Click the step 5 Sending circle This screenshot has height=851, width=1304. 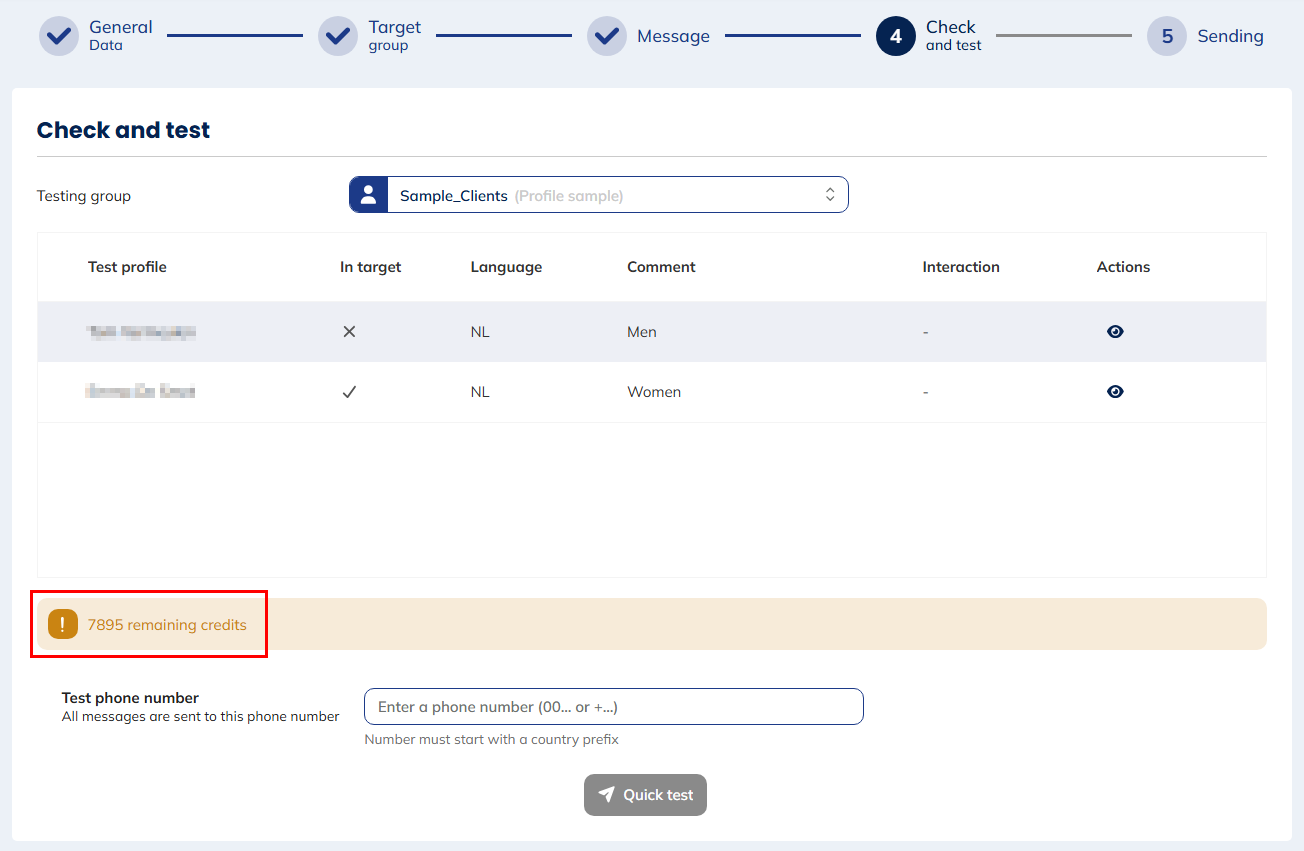1166,36
